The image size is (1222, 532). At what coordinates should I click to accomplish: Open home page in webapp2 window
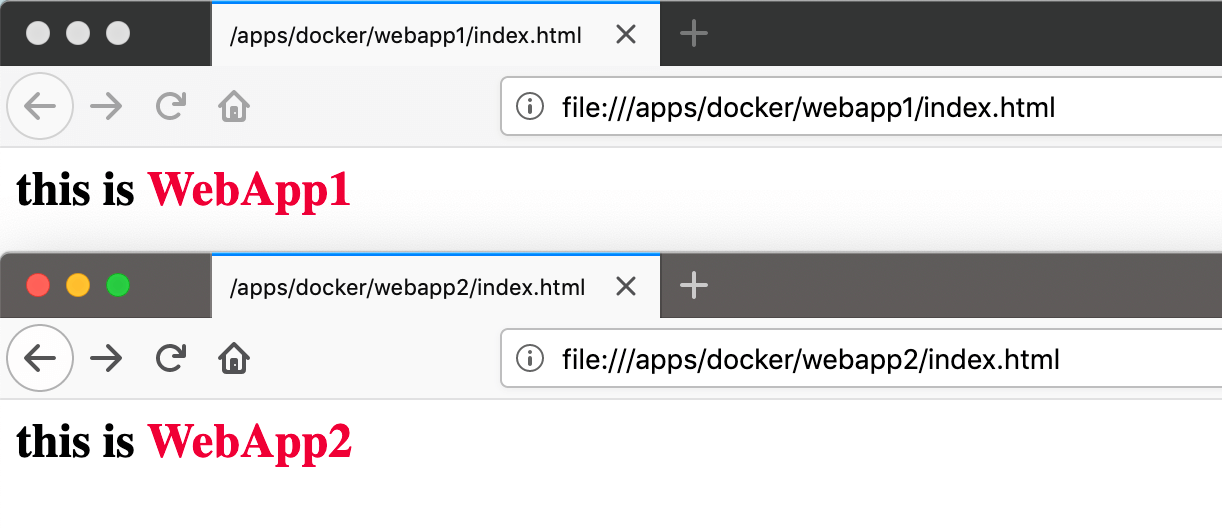(x=234, y=358)
